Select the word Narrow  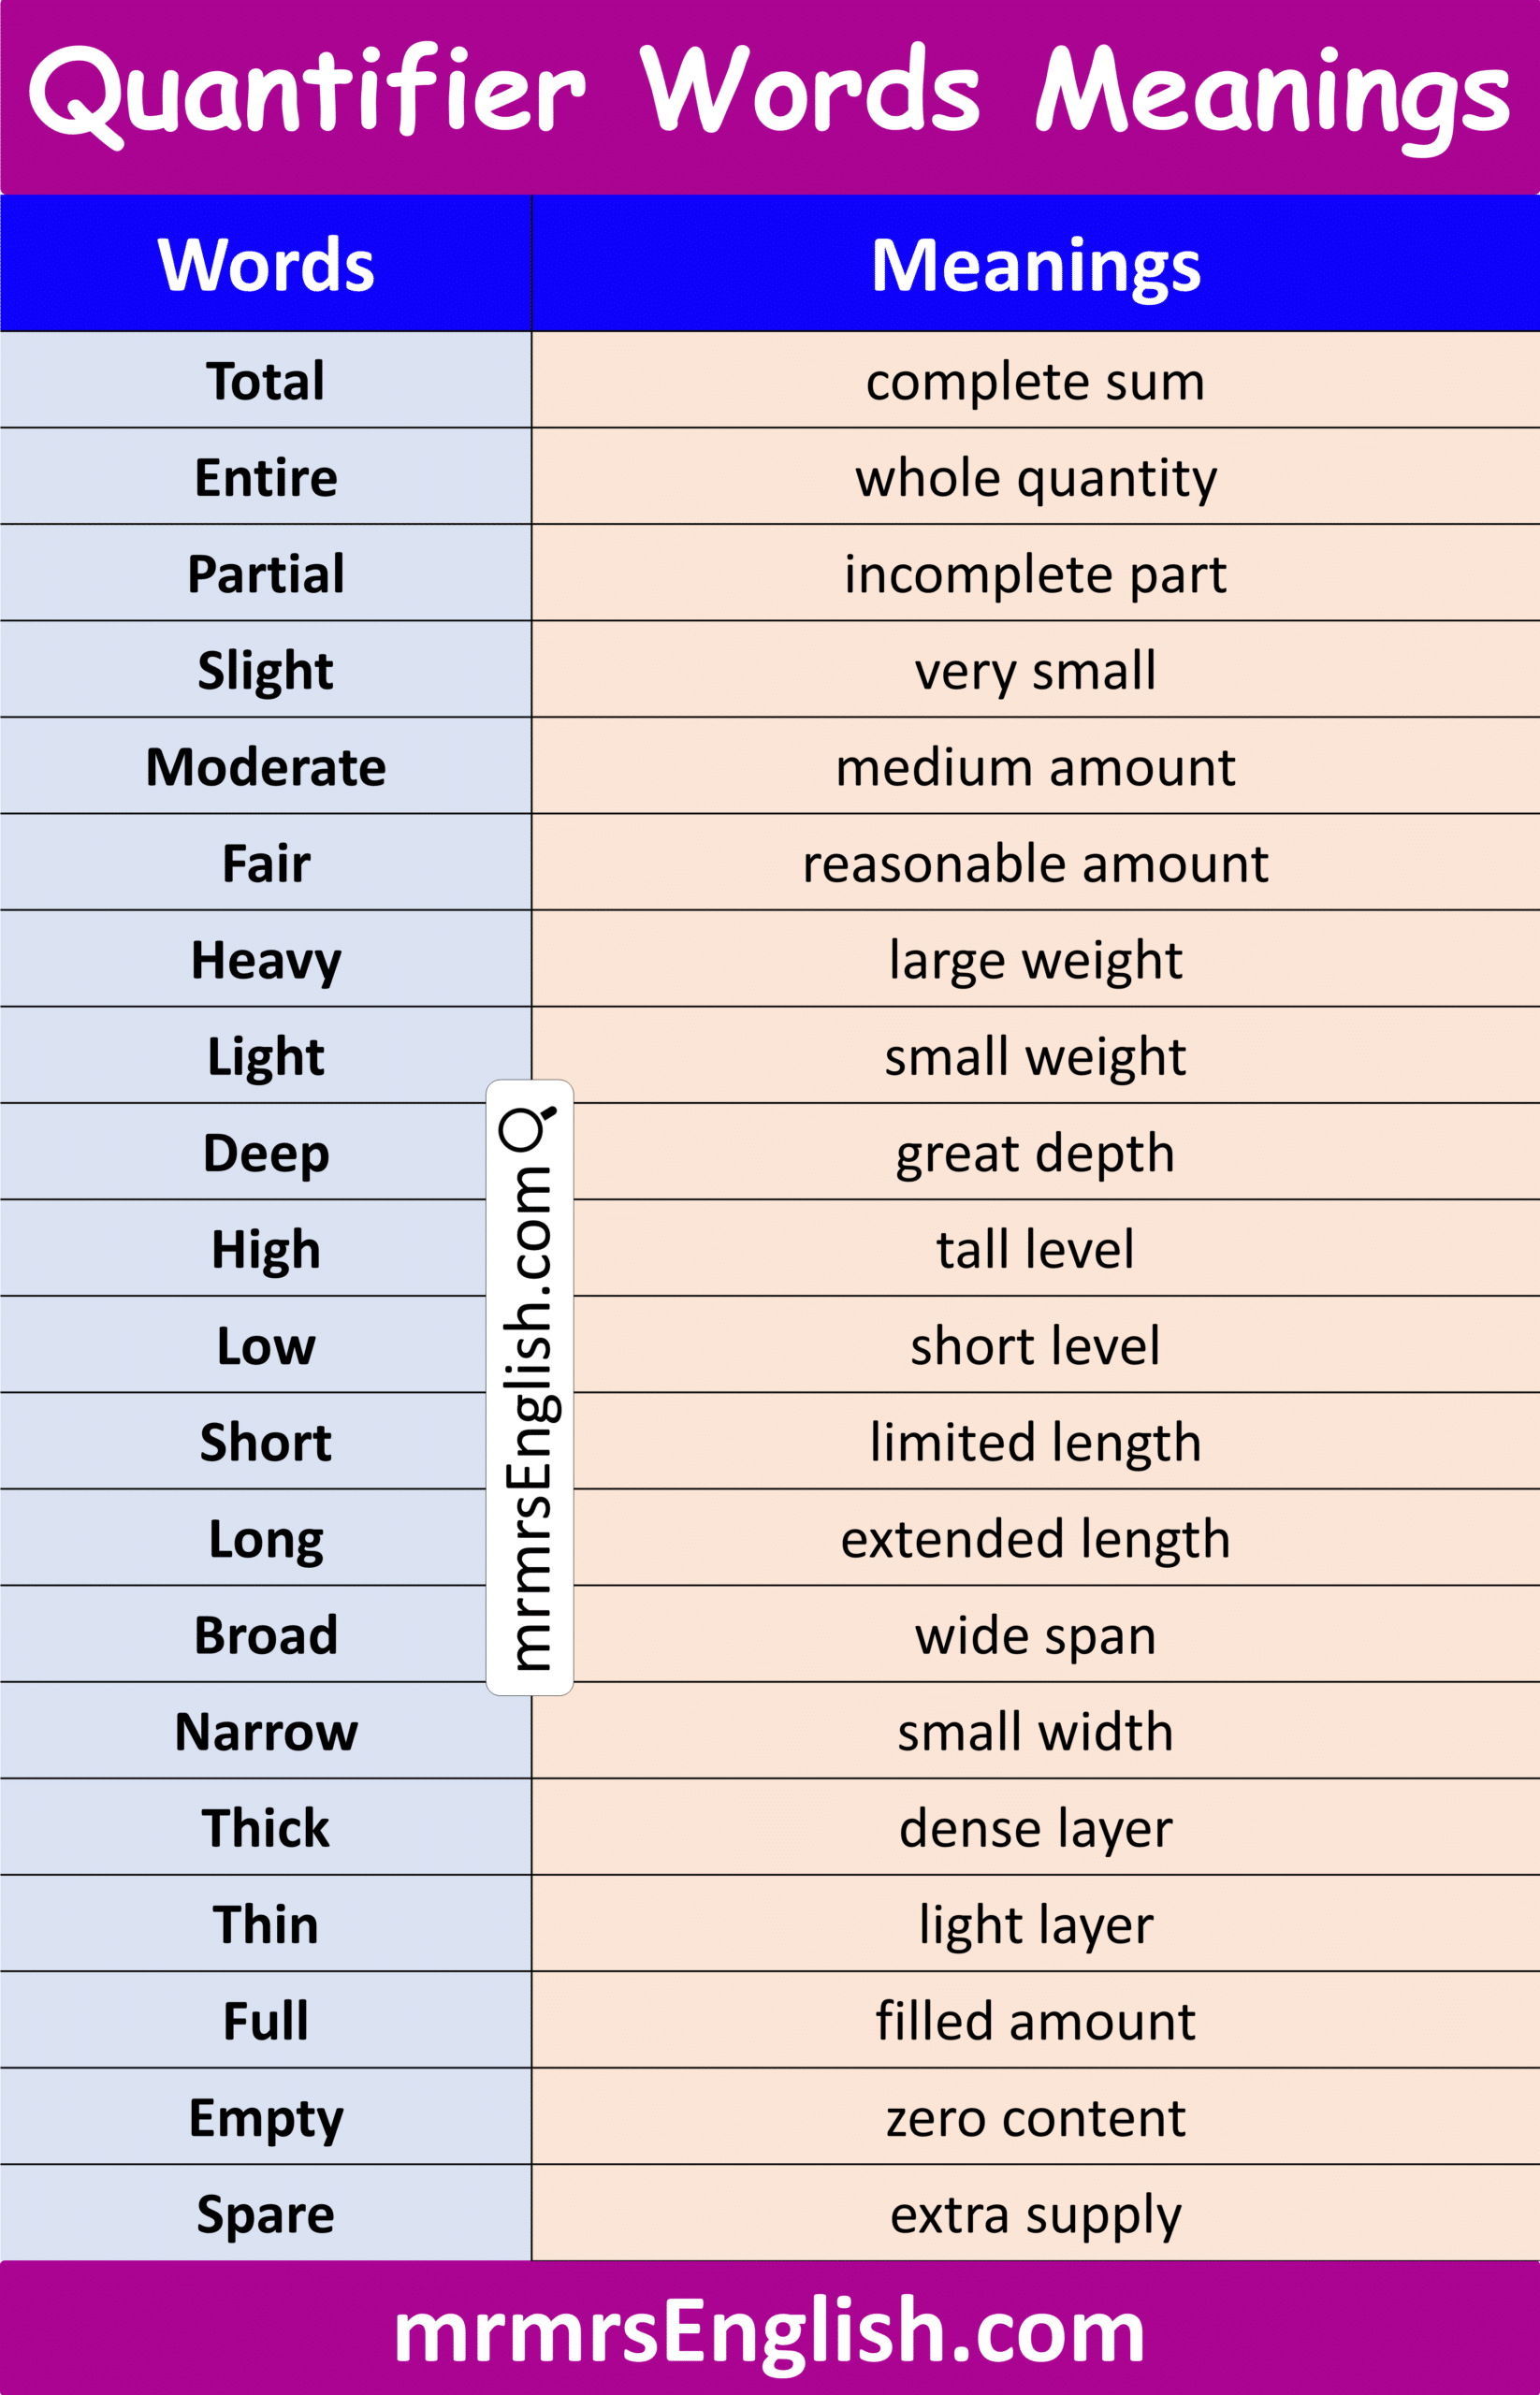[x=266, y=1731]
